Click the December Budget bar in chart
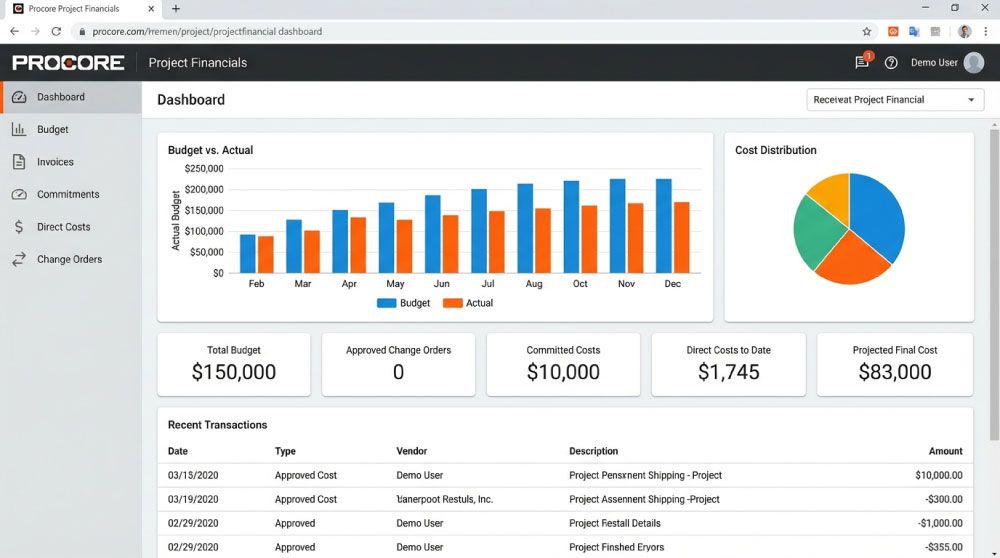The image size is (1000, 558). pyautogui.click(x=664, y=226)
